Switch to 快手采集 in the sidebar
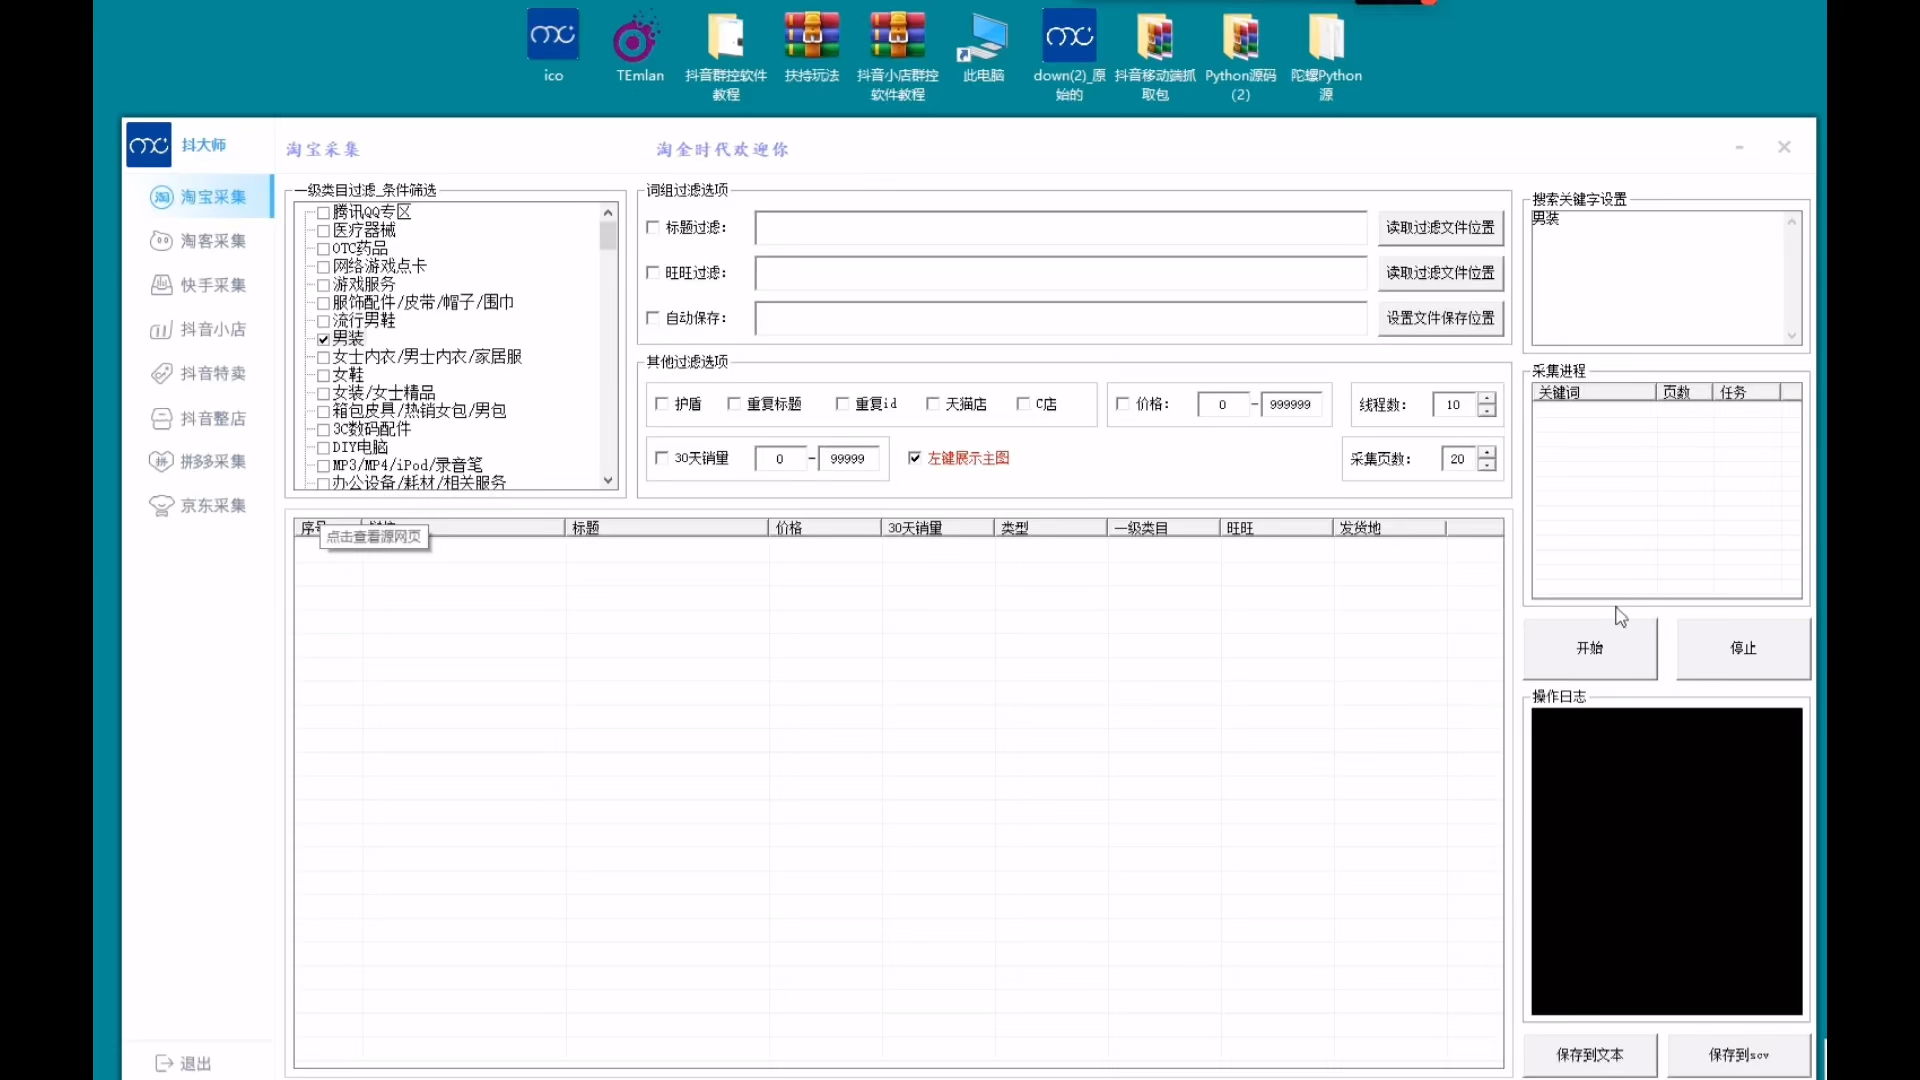Viewport: 1920px width, 1080px height. pos(199,285)
